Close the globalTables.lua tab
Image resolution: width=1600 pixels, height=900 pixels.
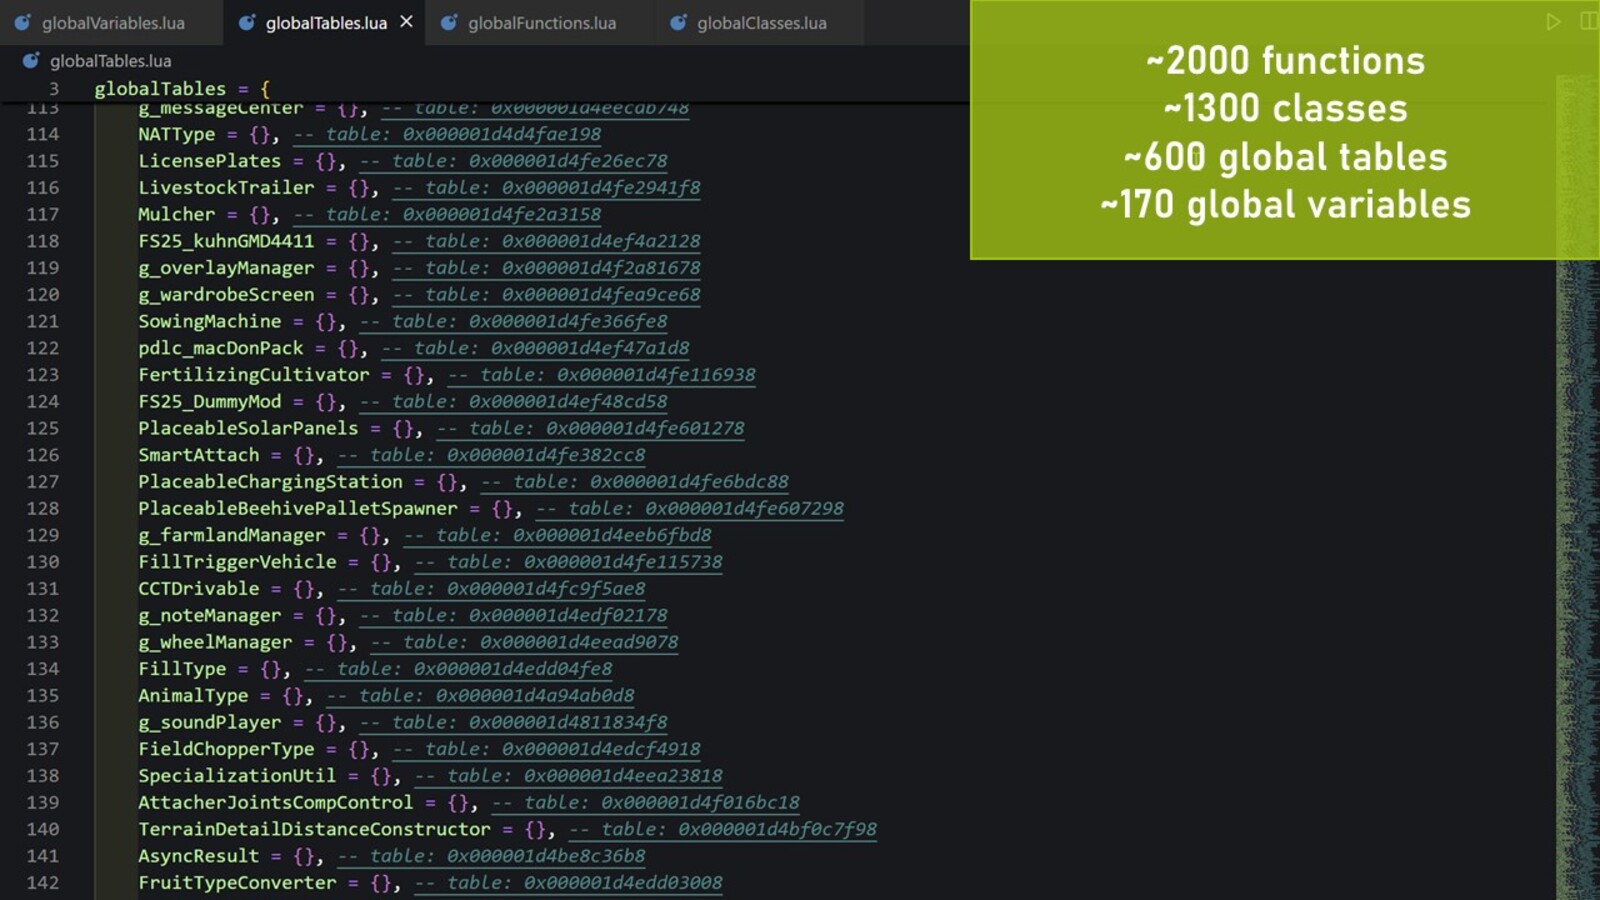406,22
